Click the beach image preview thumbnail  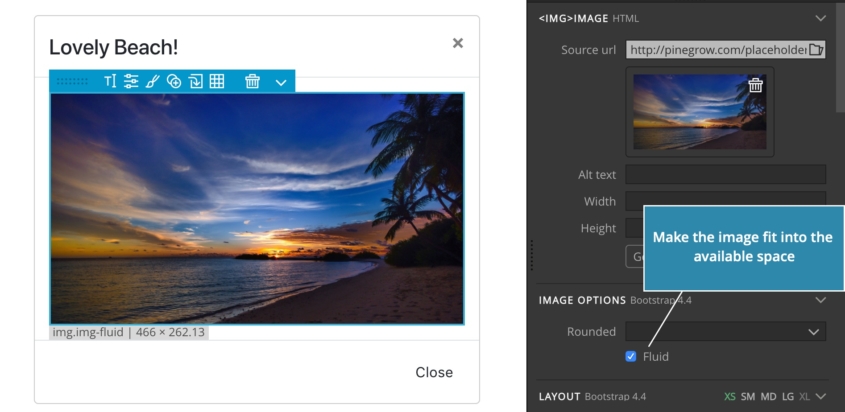tap(699, 111)
